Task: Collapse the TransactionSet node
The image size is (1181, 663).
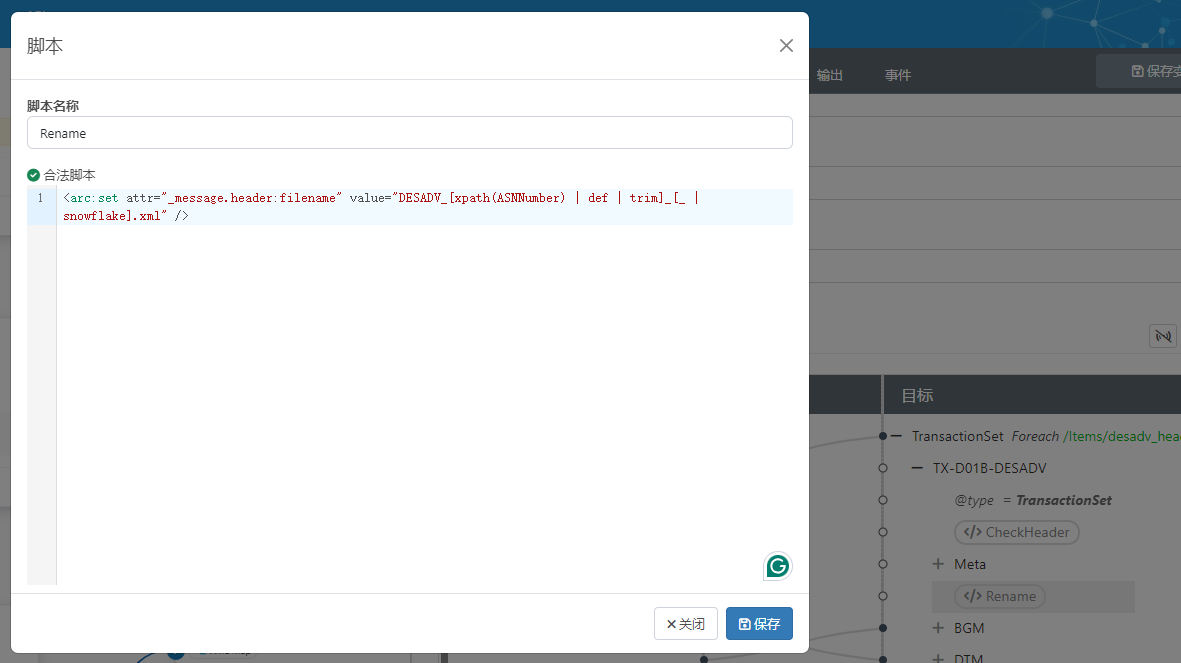Action: click(x=897, y=436)
